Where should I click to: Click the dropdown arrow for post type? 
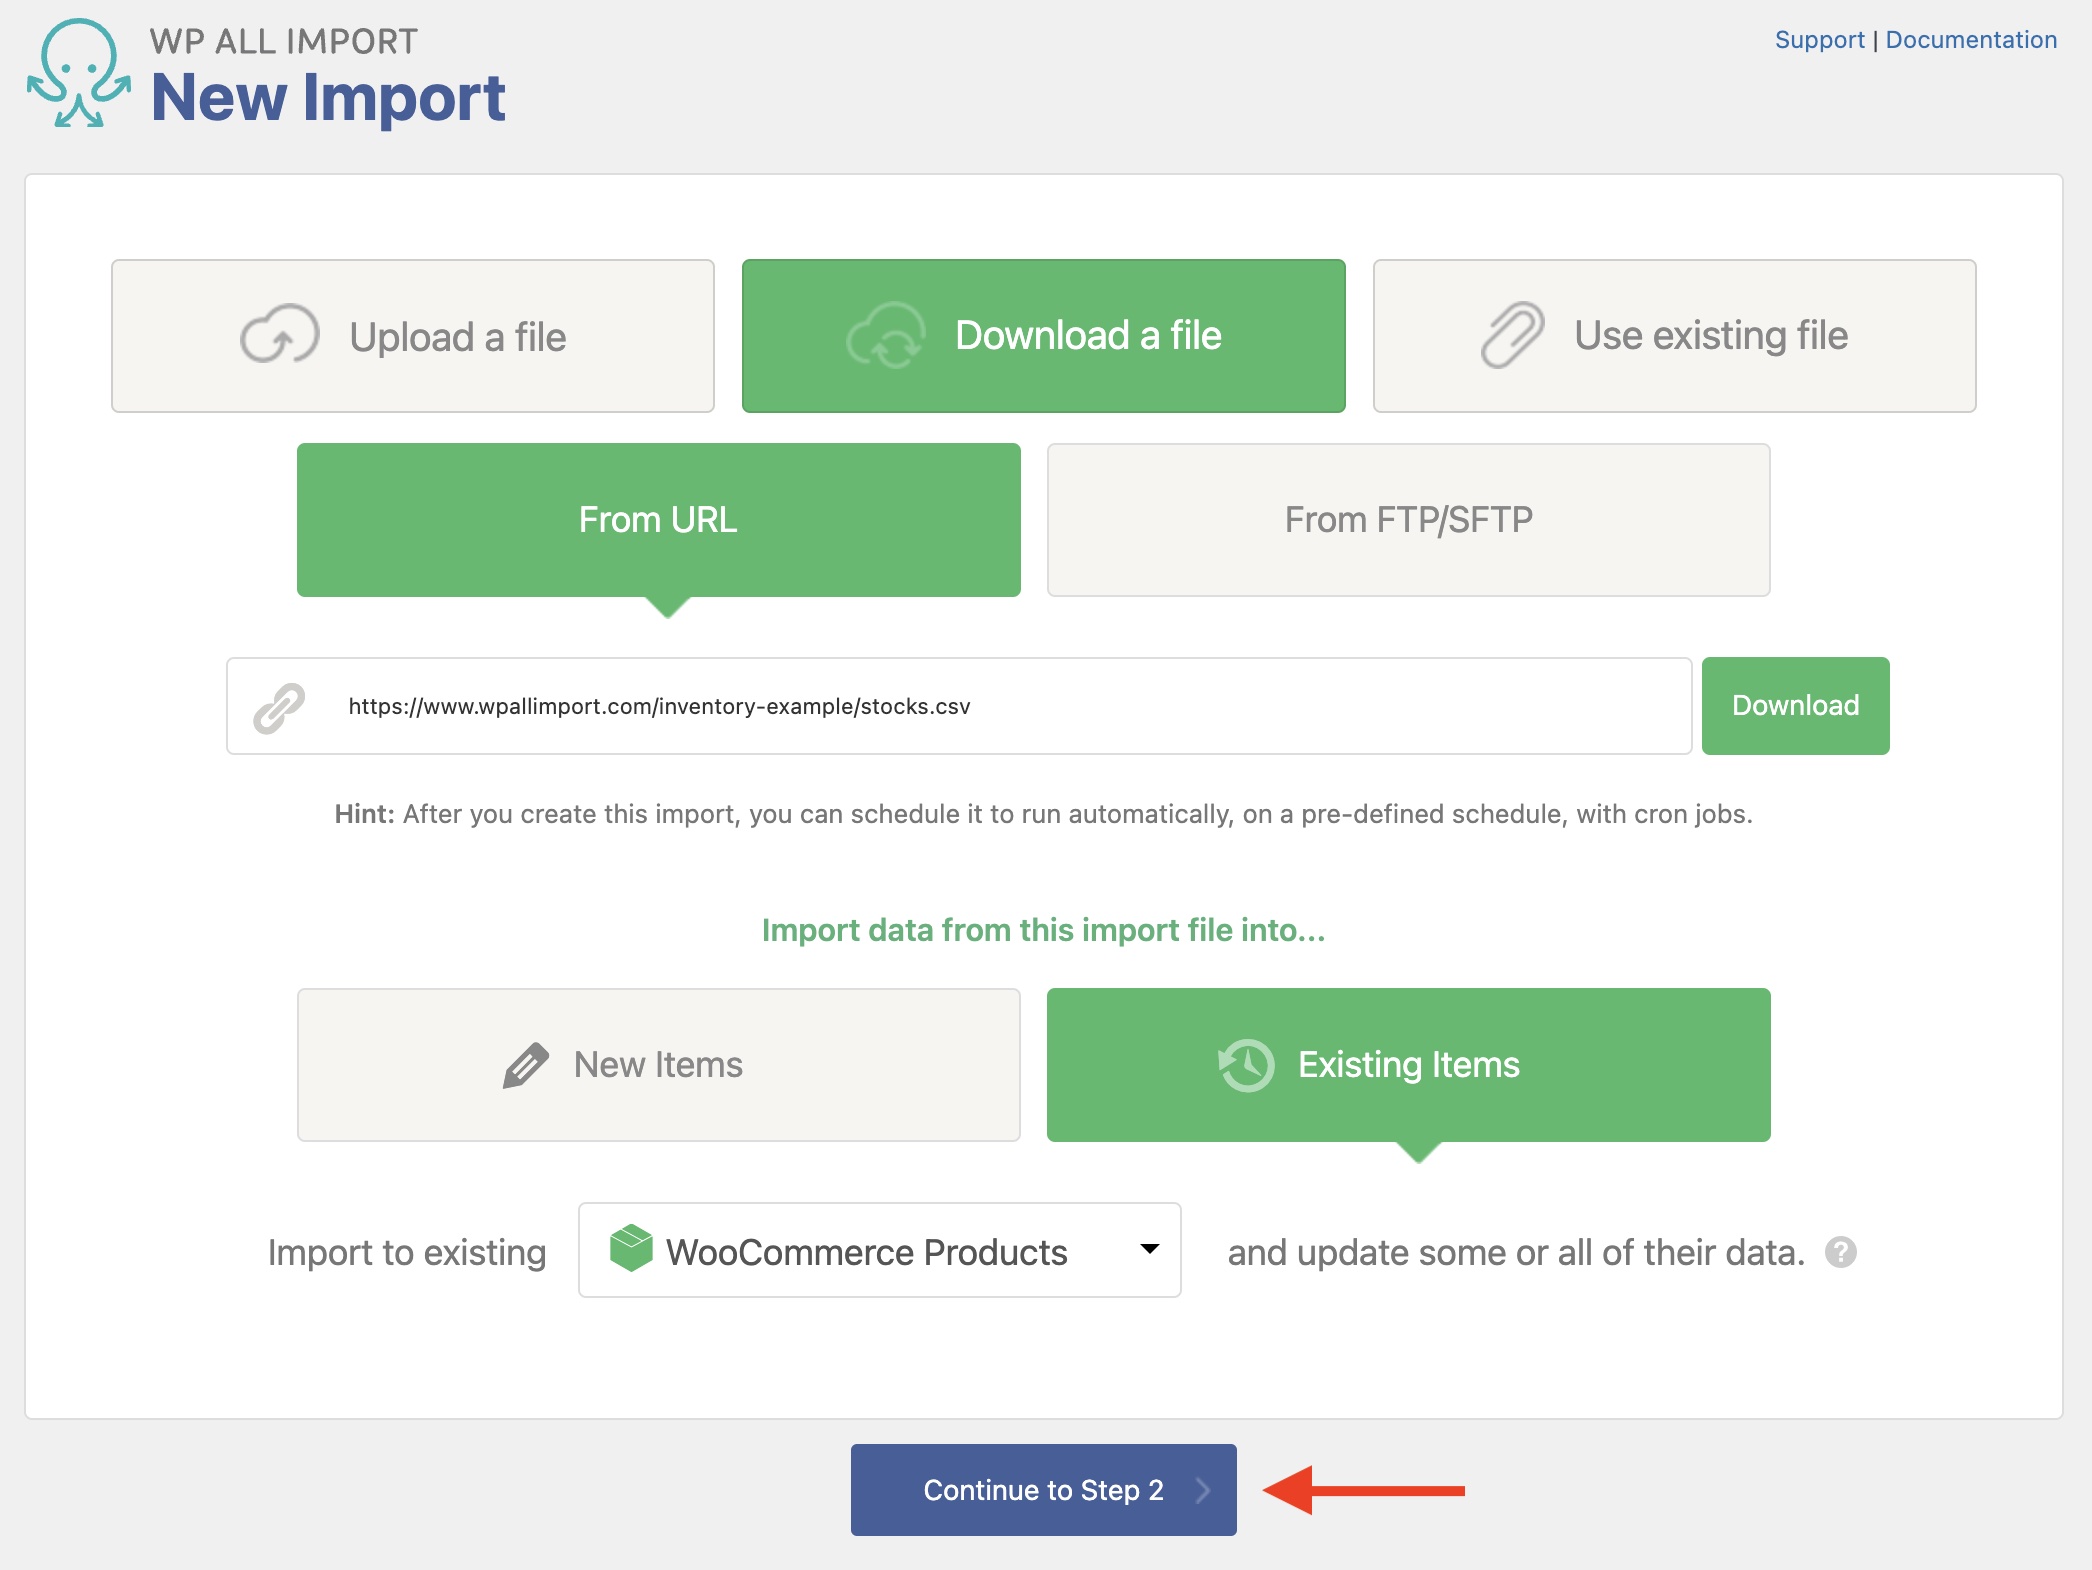pos(1150,1249)
